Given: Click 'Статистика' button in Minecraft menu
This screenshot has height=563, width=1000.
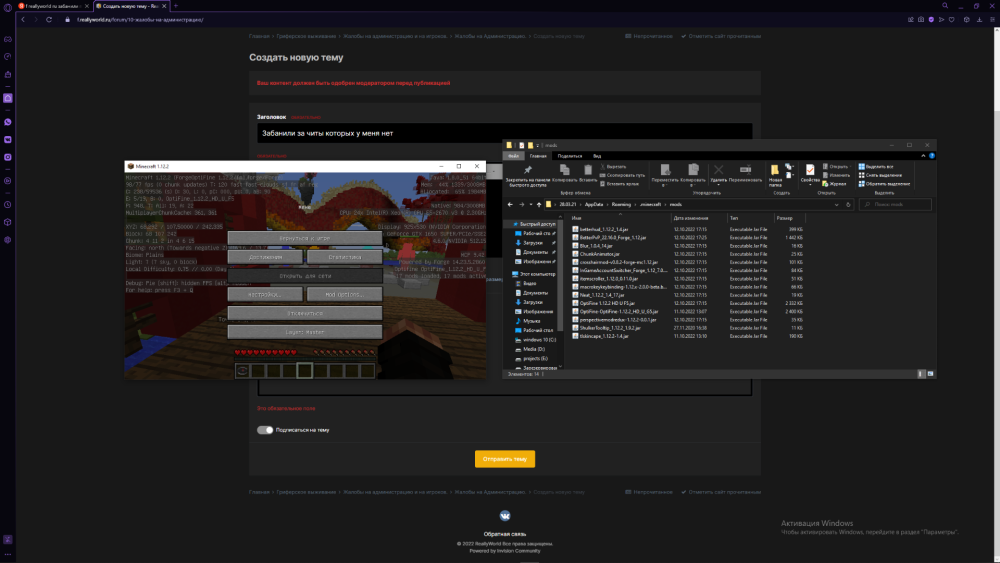Looking at the screenshot, I should [x=344, y=257].
